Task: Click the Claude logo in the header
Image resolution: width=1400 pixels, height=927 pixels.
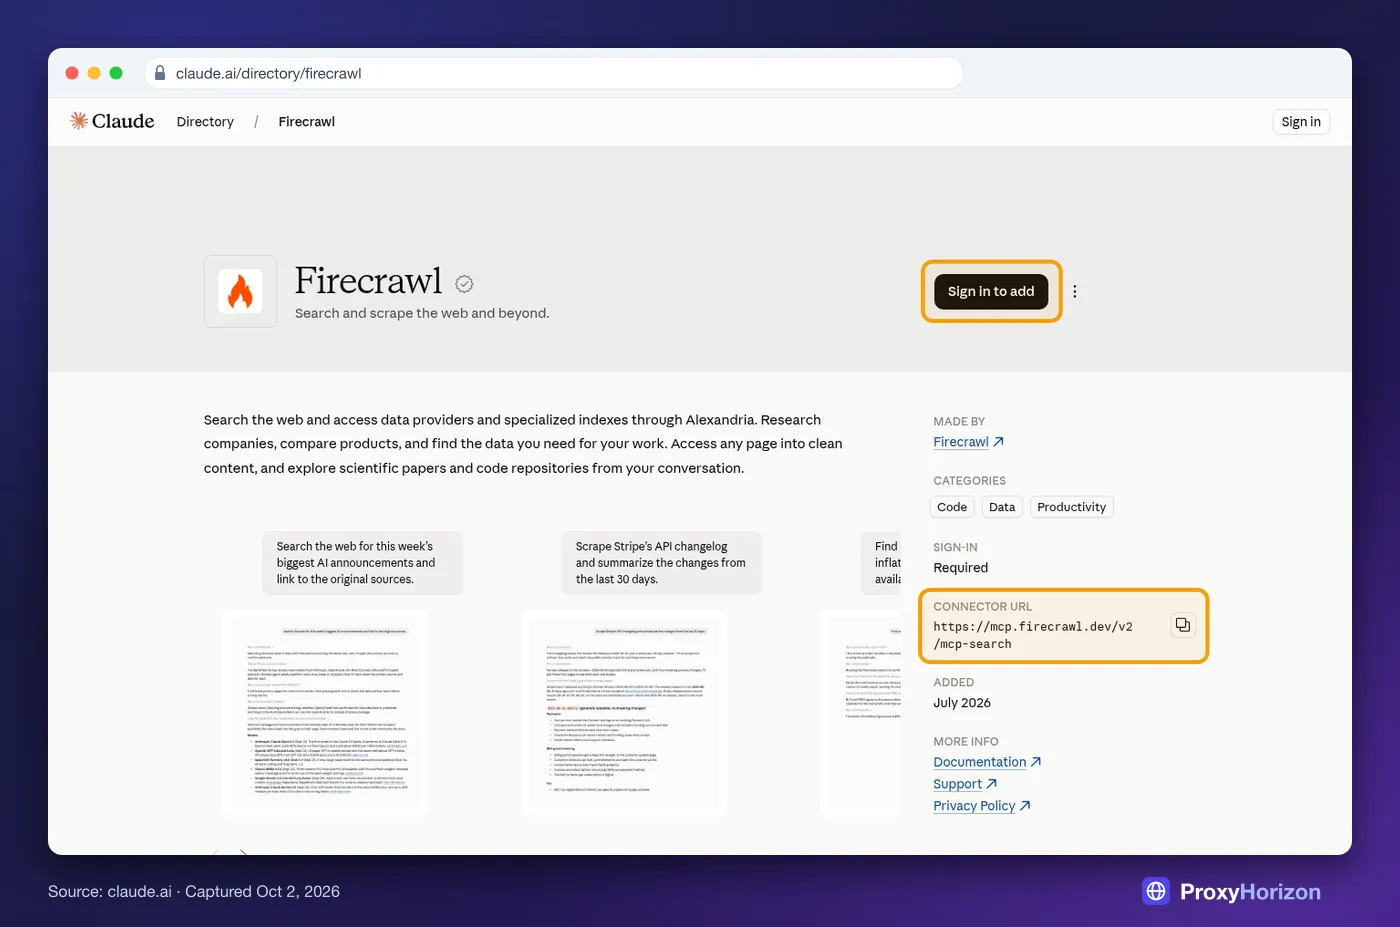Action: [112, 121]
